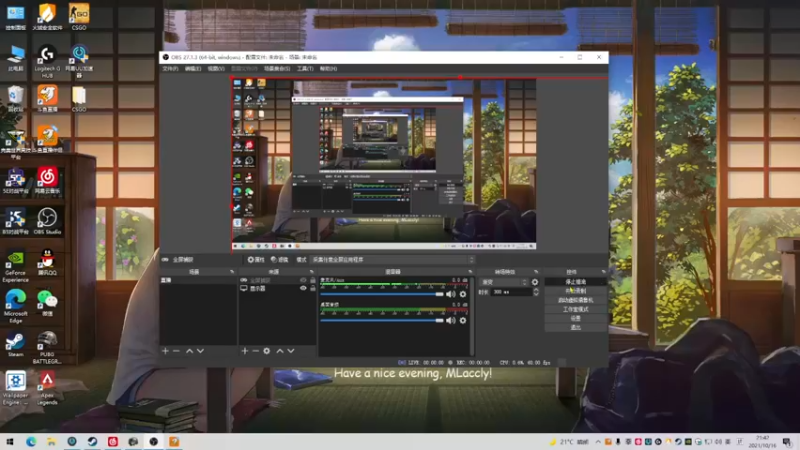Click the transition duration 300 ms field

tap(512, 292)
